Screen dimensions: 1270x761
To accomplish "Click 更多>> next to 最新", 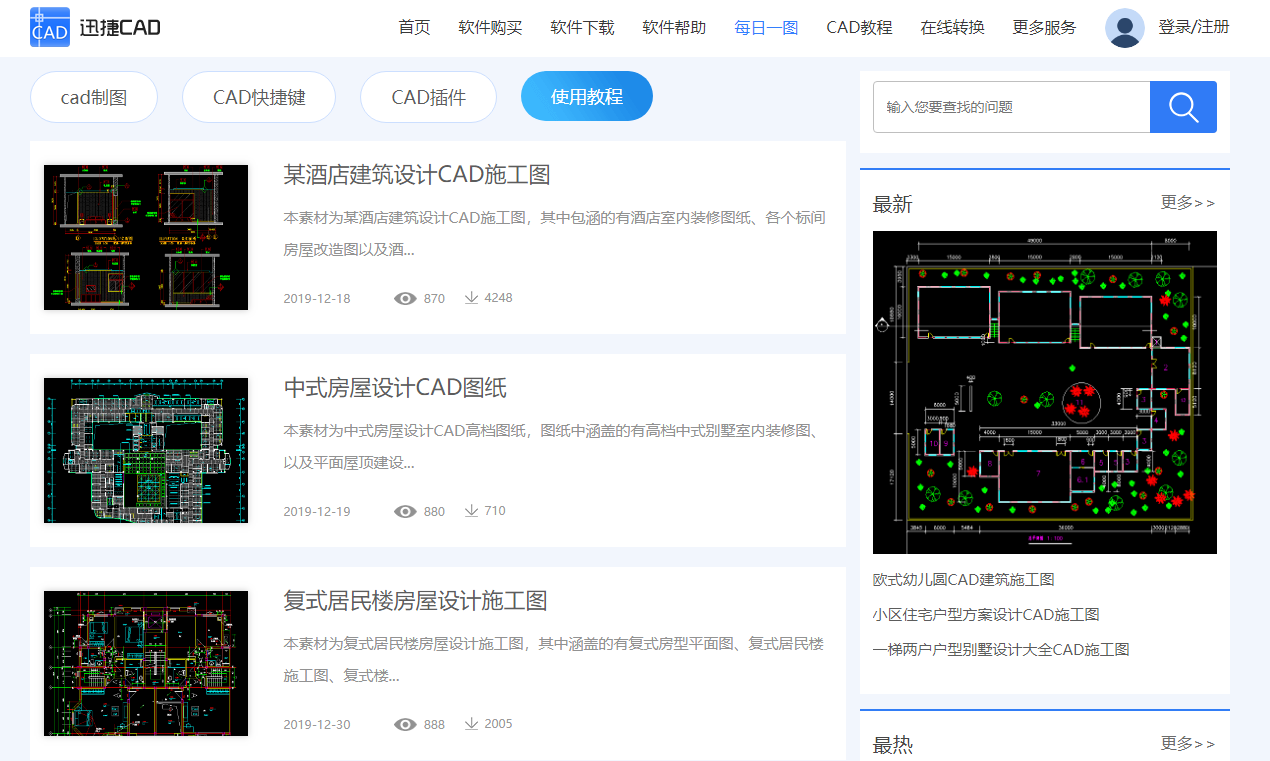I will point(1187,203).
